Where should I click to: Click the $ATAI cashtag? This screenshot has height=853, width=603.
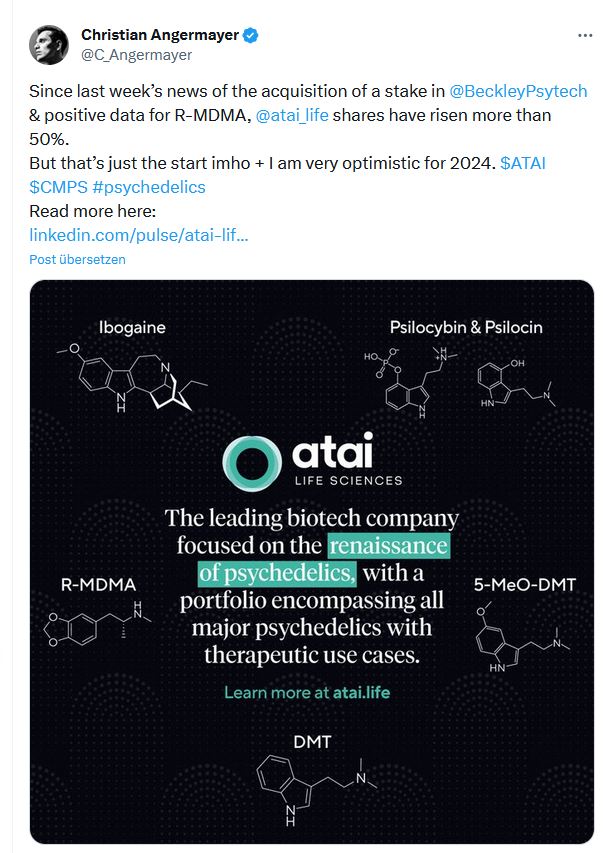pos(524,162)
